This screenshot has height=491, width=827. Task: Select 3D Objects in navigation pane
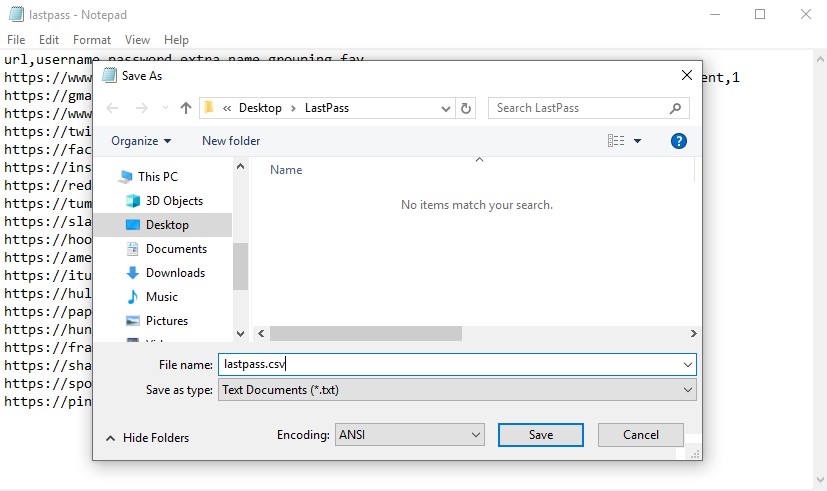(174, 201)
